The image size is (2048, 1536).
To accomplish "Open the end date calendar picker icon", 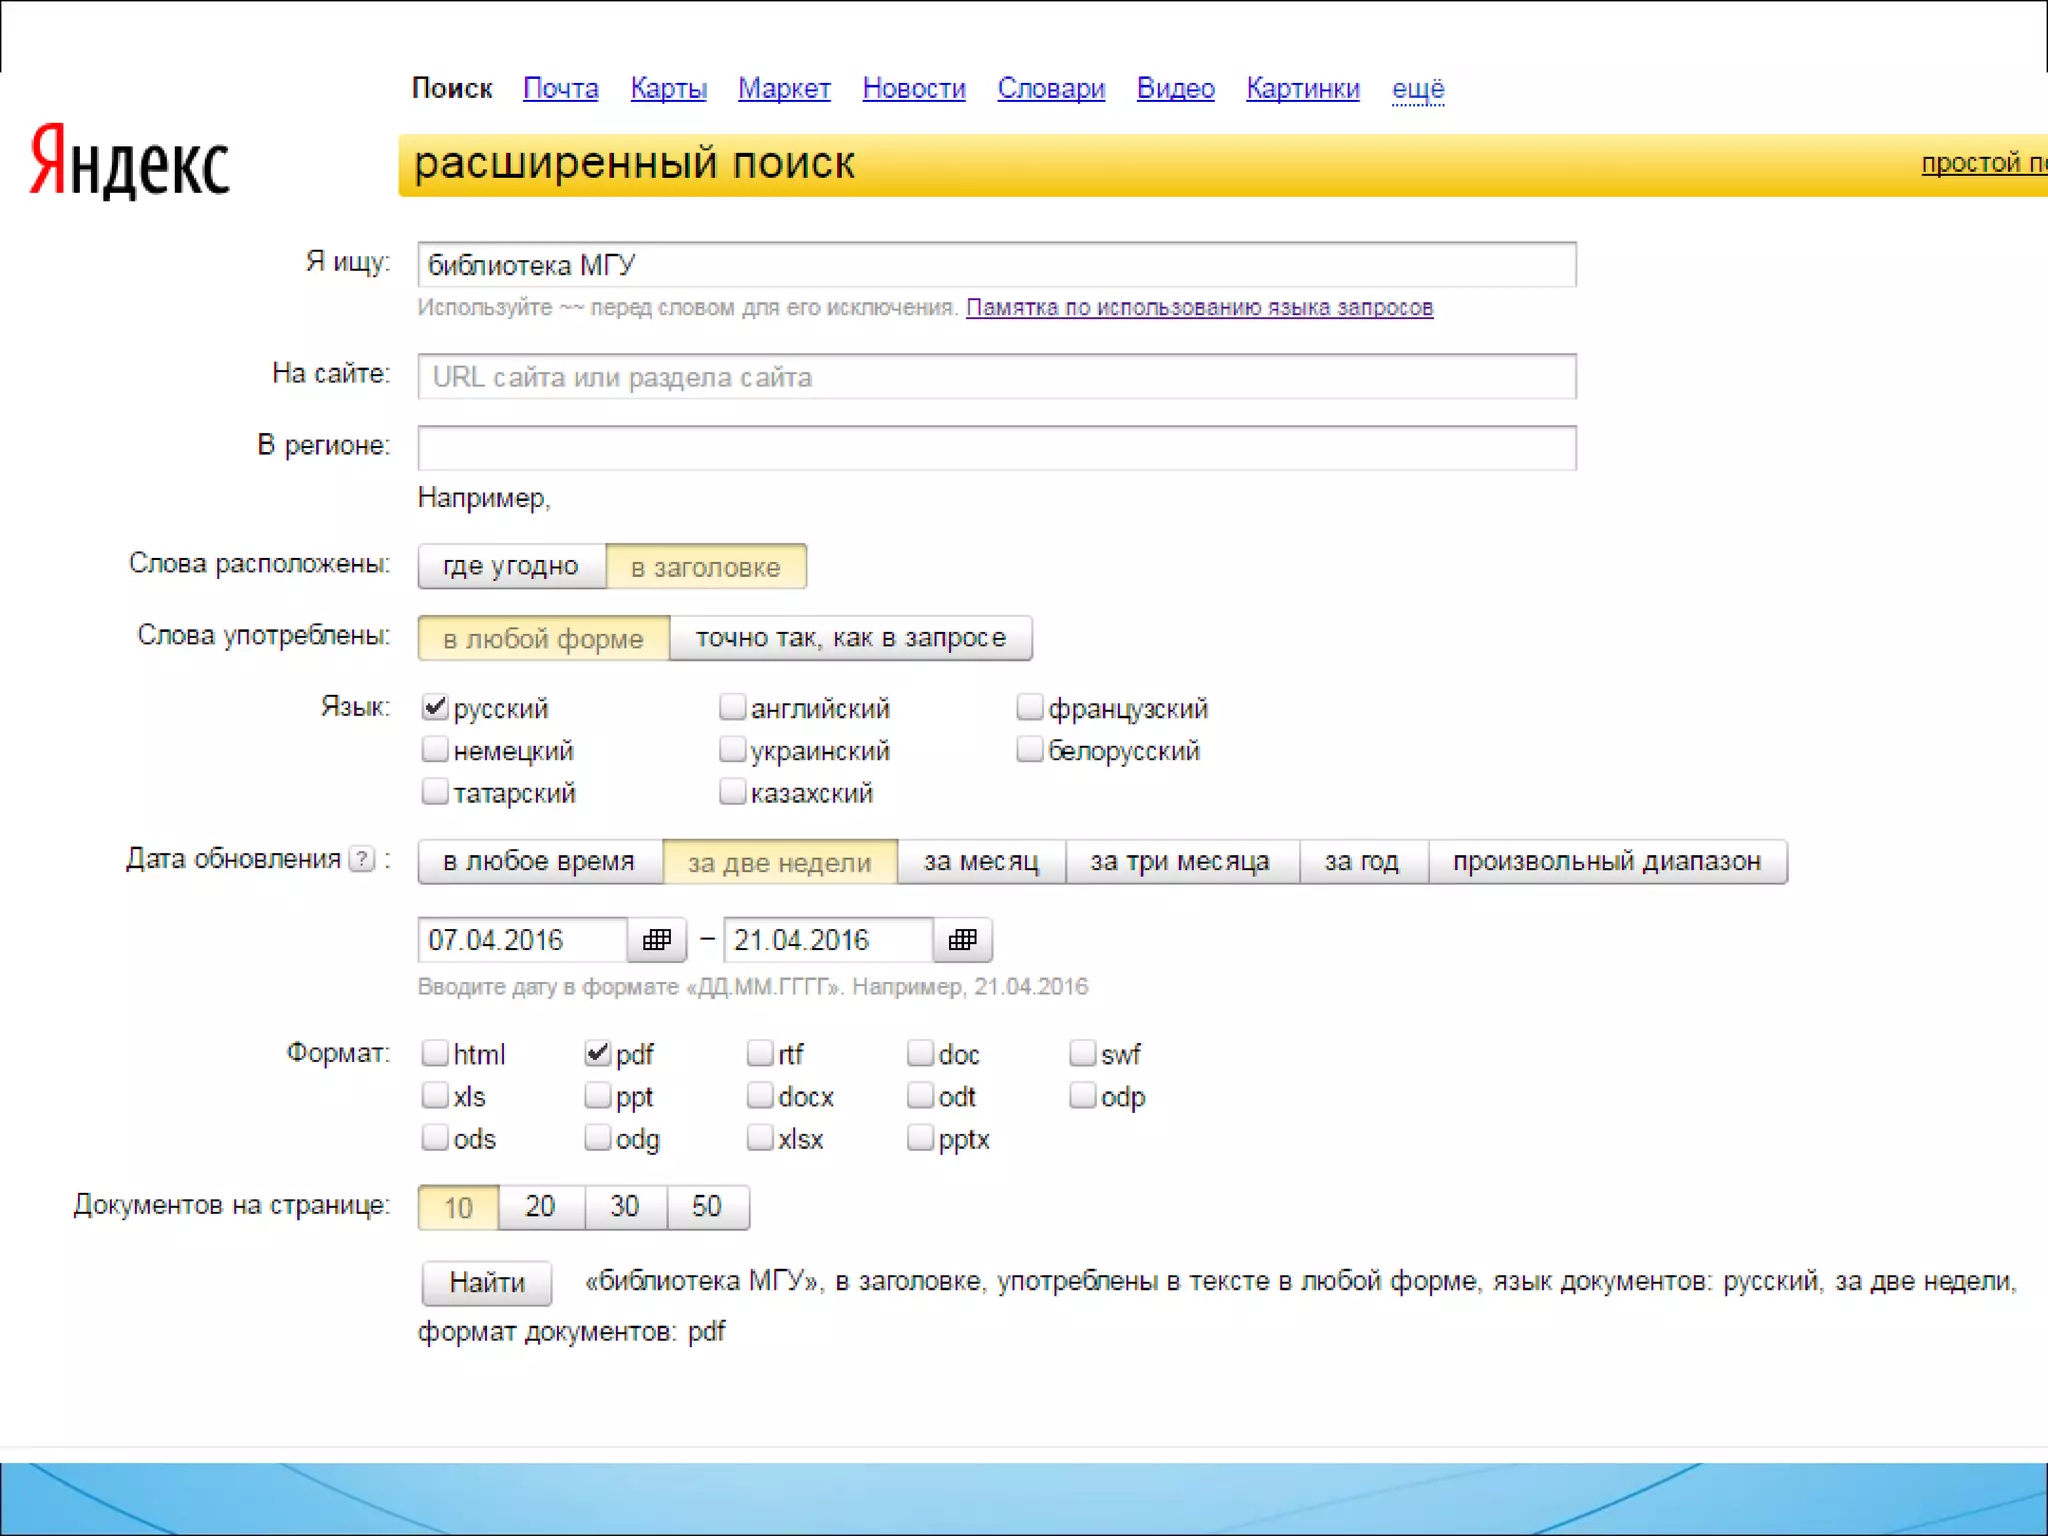I will click(962, 940).
